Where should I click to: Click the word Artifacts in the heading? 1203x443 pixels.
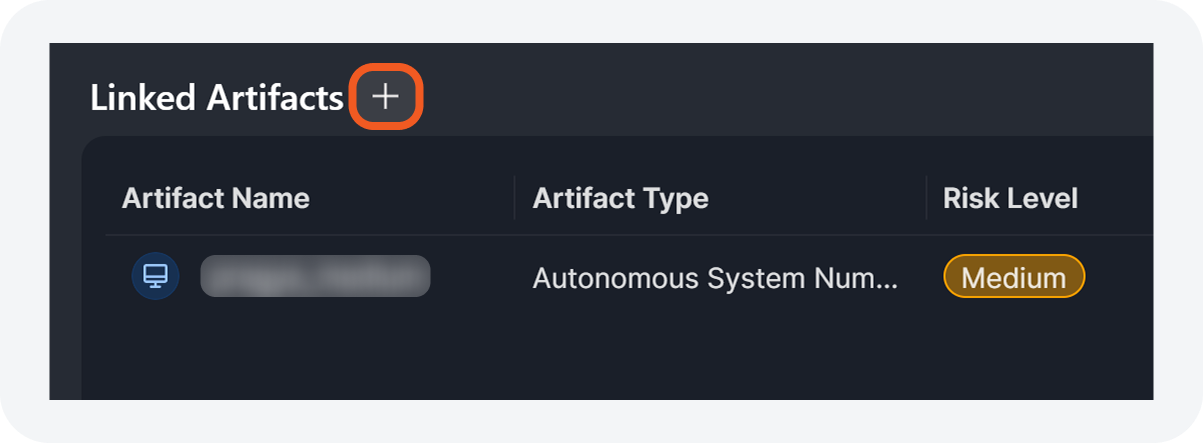[274, 98]
